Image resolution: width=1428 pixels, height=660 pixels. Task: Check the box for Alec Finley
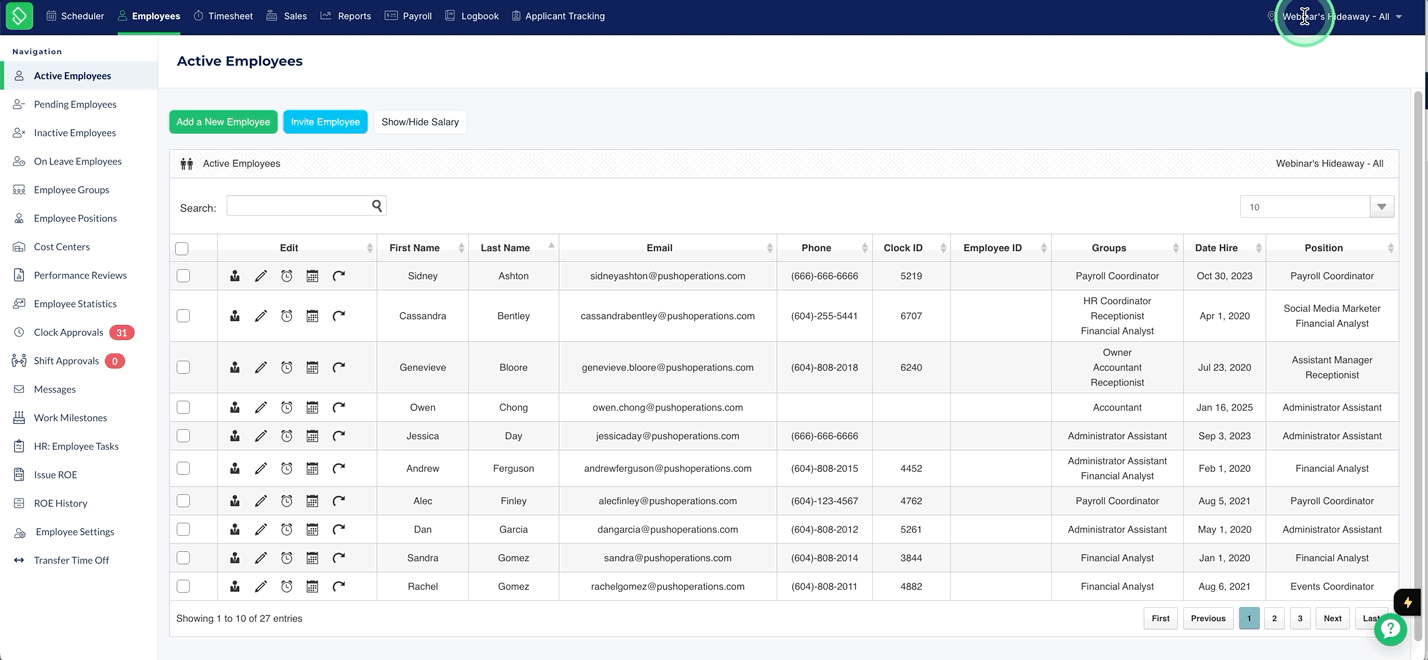coord(183,501)
